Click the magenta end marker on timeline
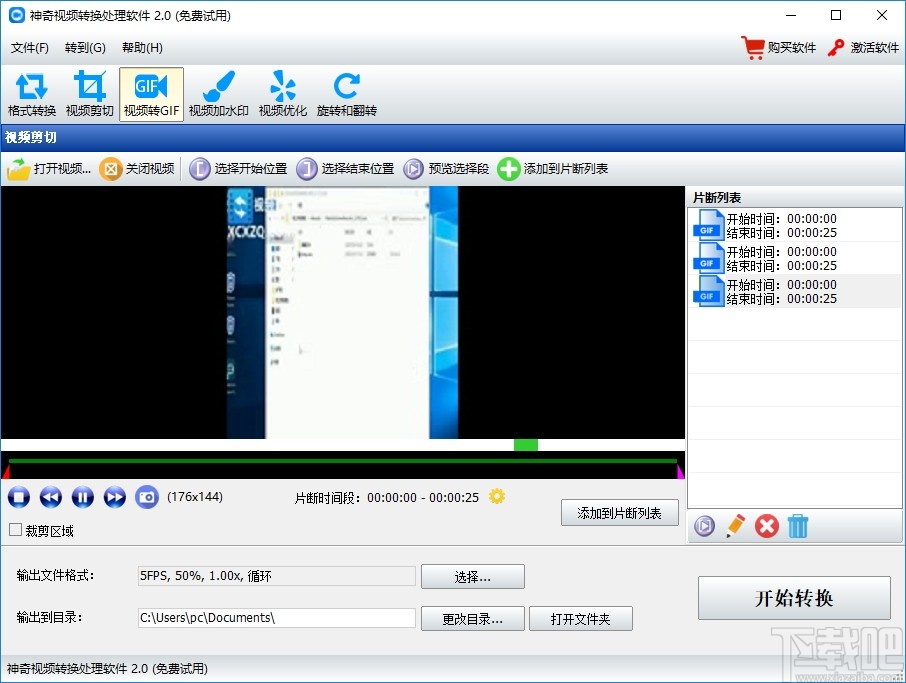 pos(680,472)
